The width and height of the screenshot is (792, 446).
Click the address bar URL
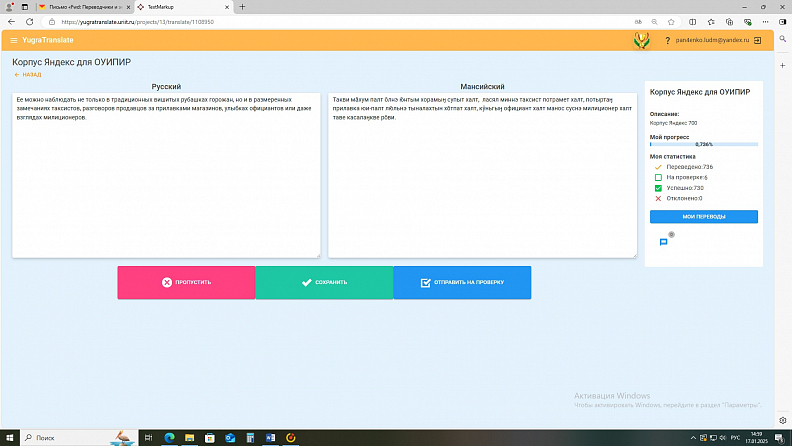click(x=137, y=22)
